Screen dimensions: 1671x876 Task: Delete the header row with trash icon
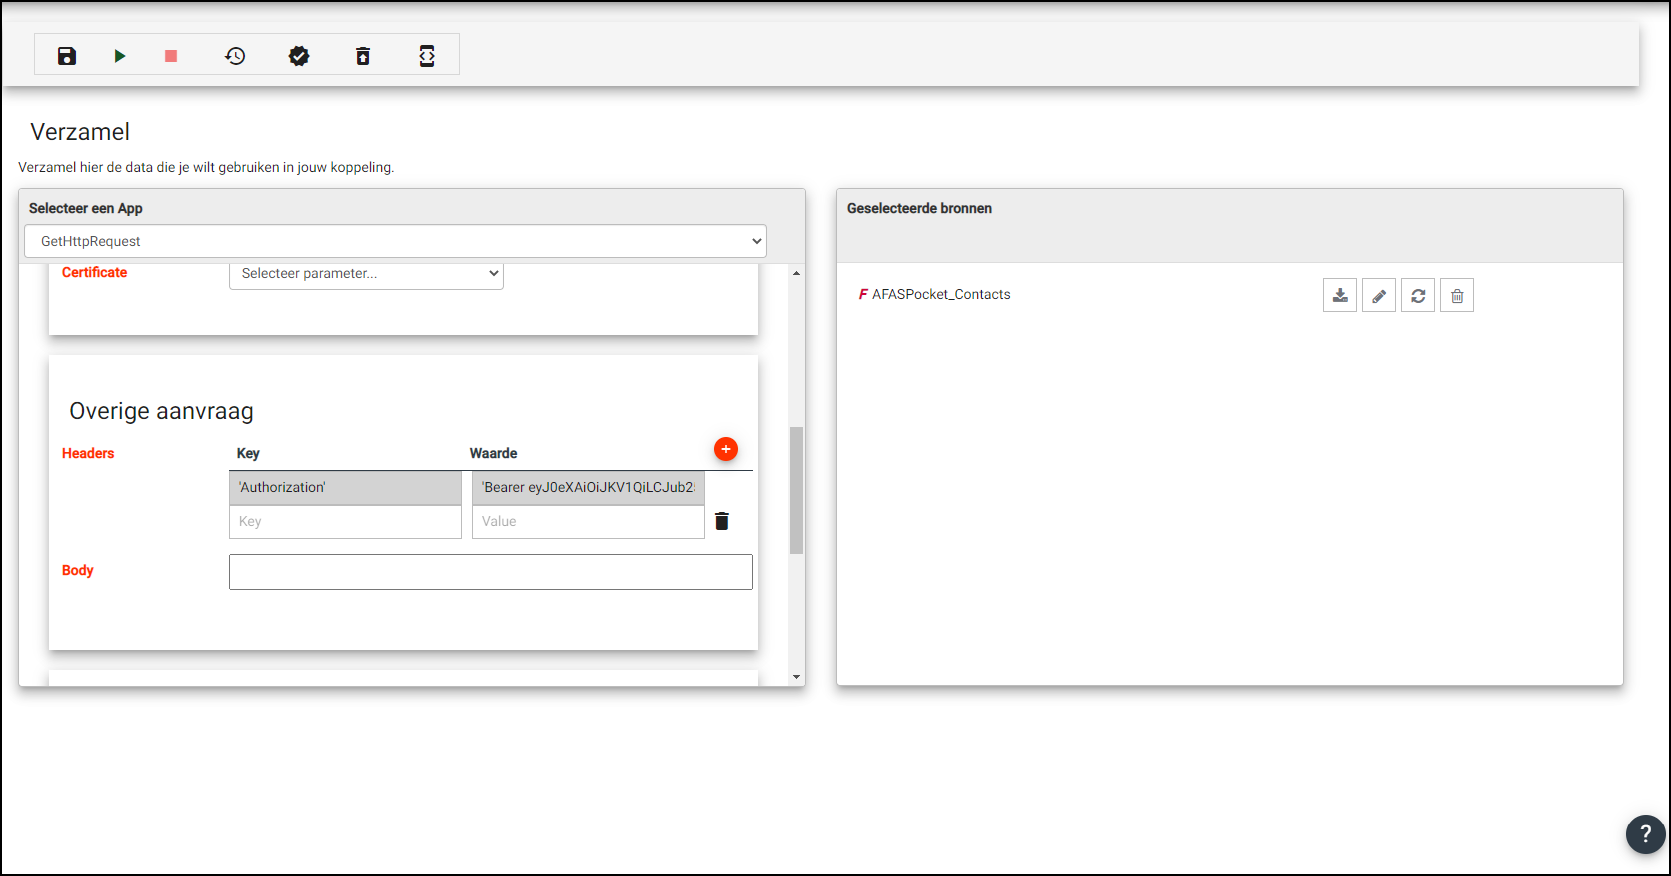coord(722,521)
